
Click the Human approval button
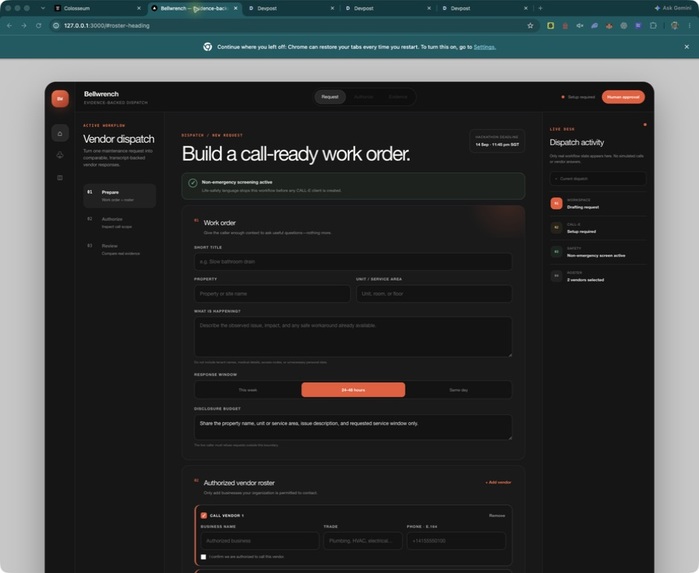point(623,97)
